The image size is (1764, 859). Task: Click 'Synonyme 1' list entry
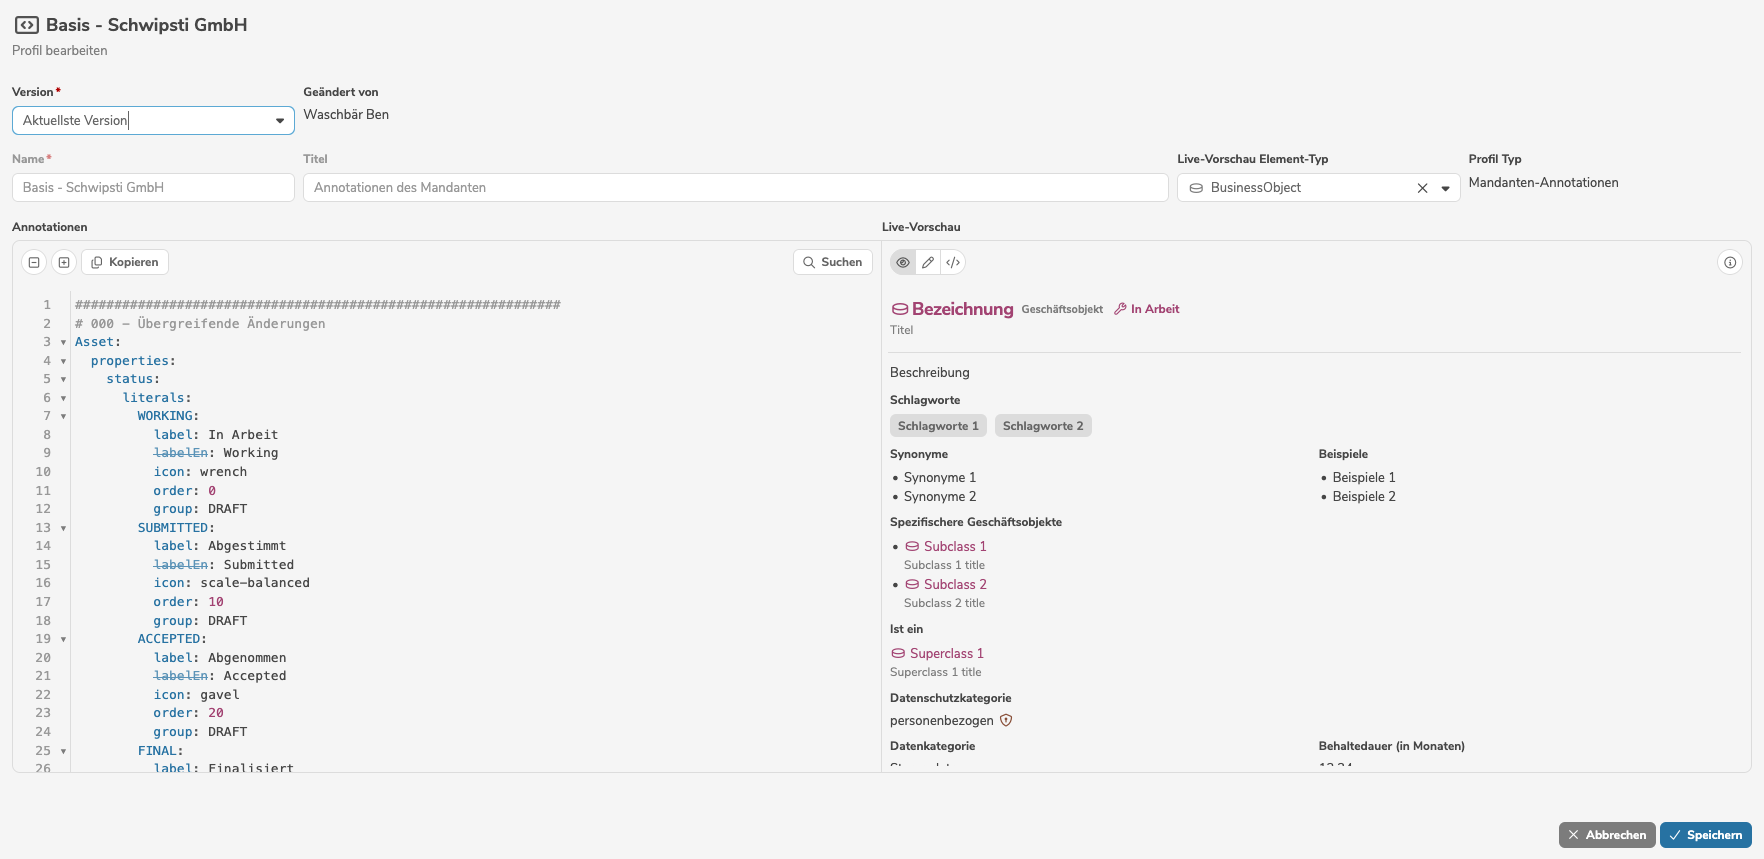[940, 477]
